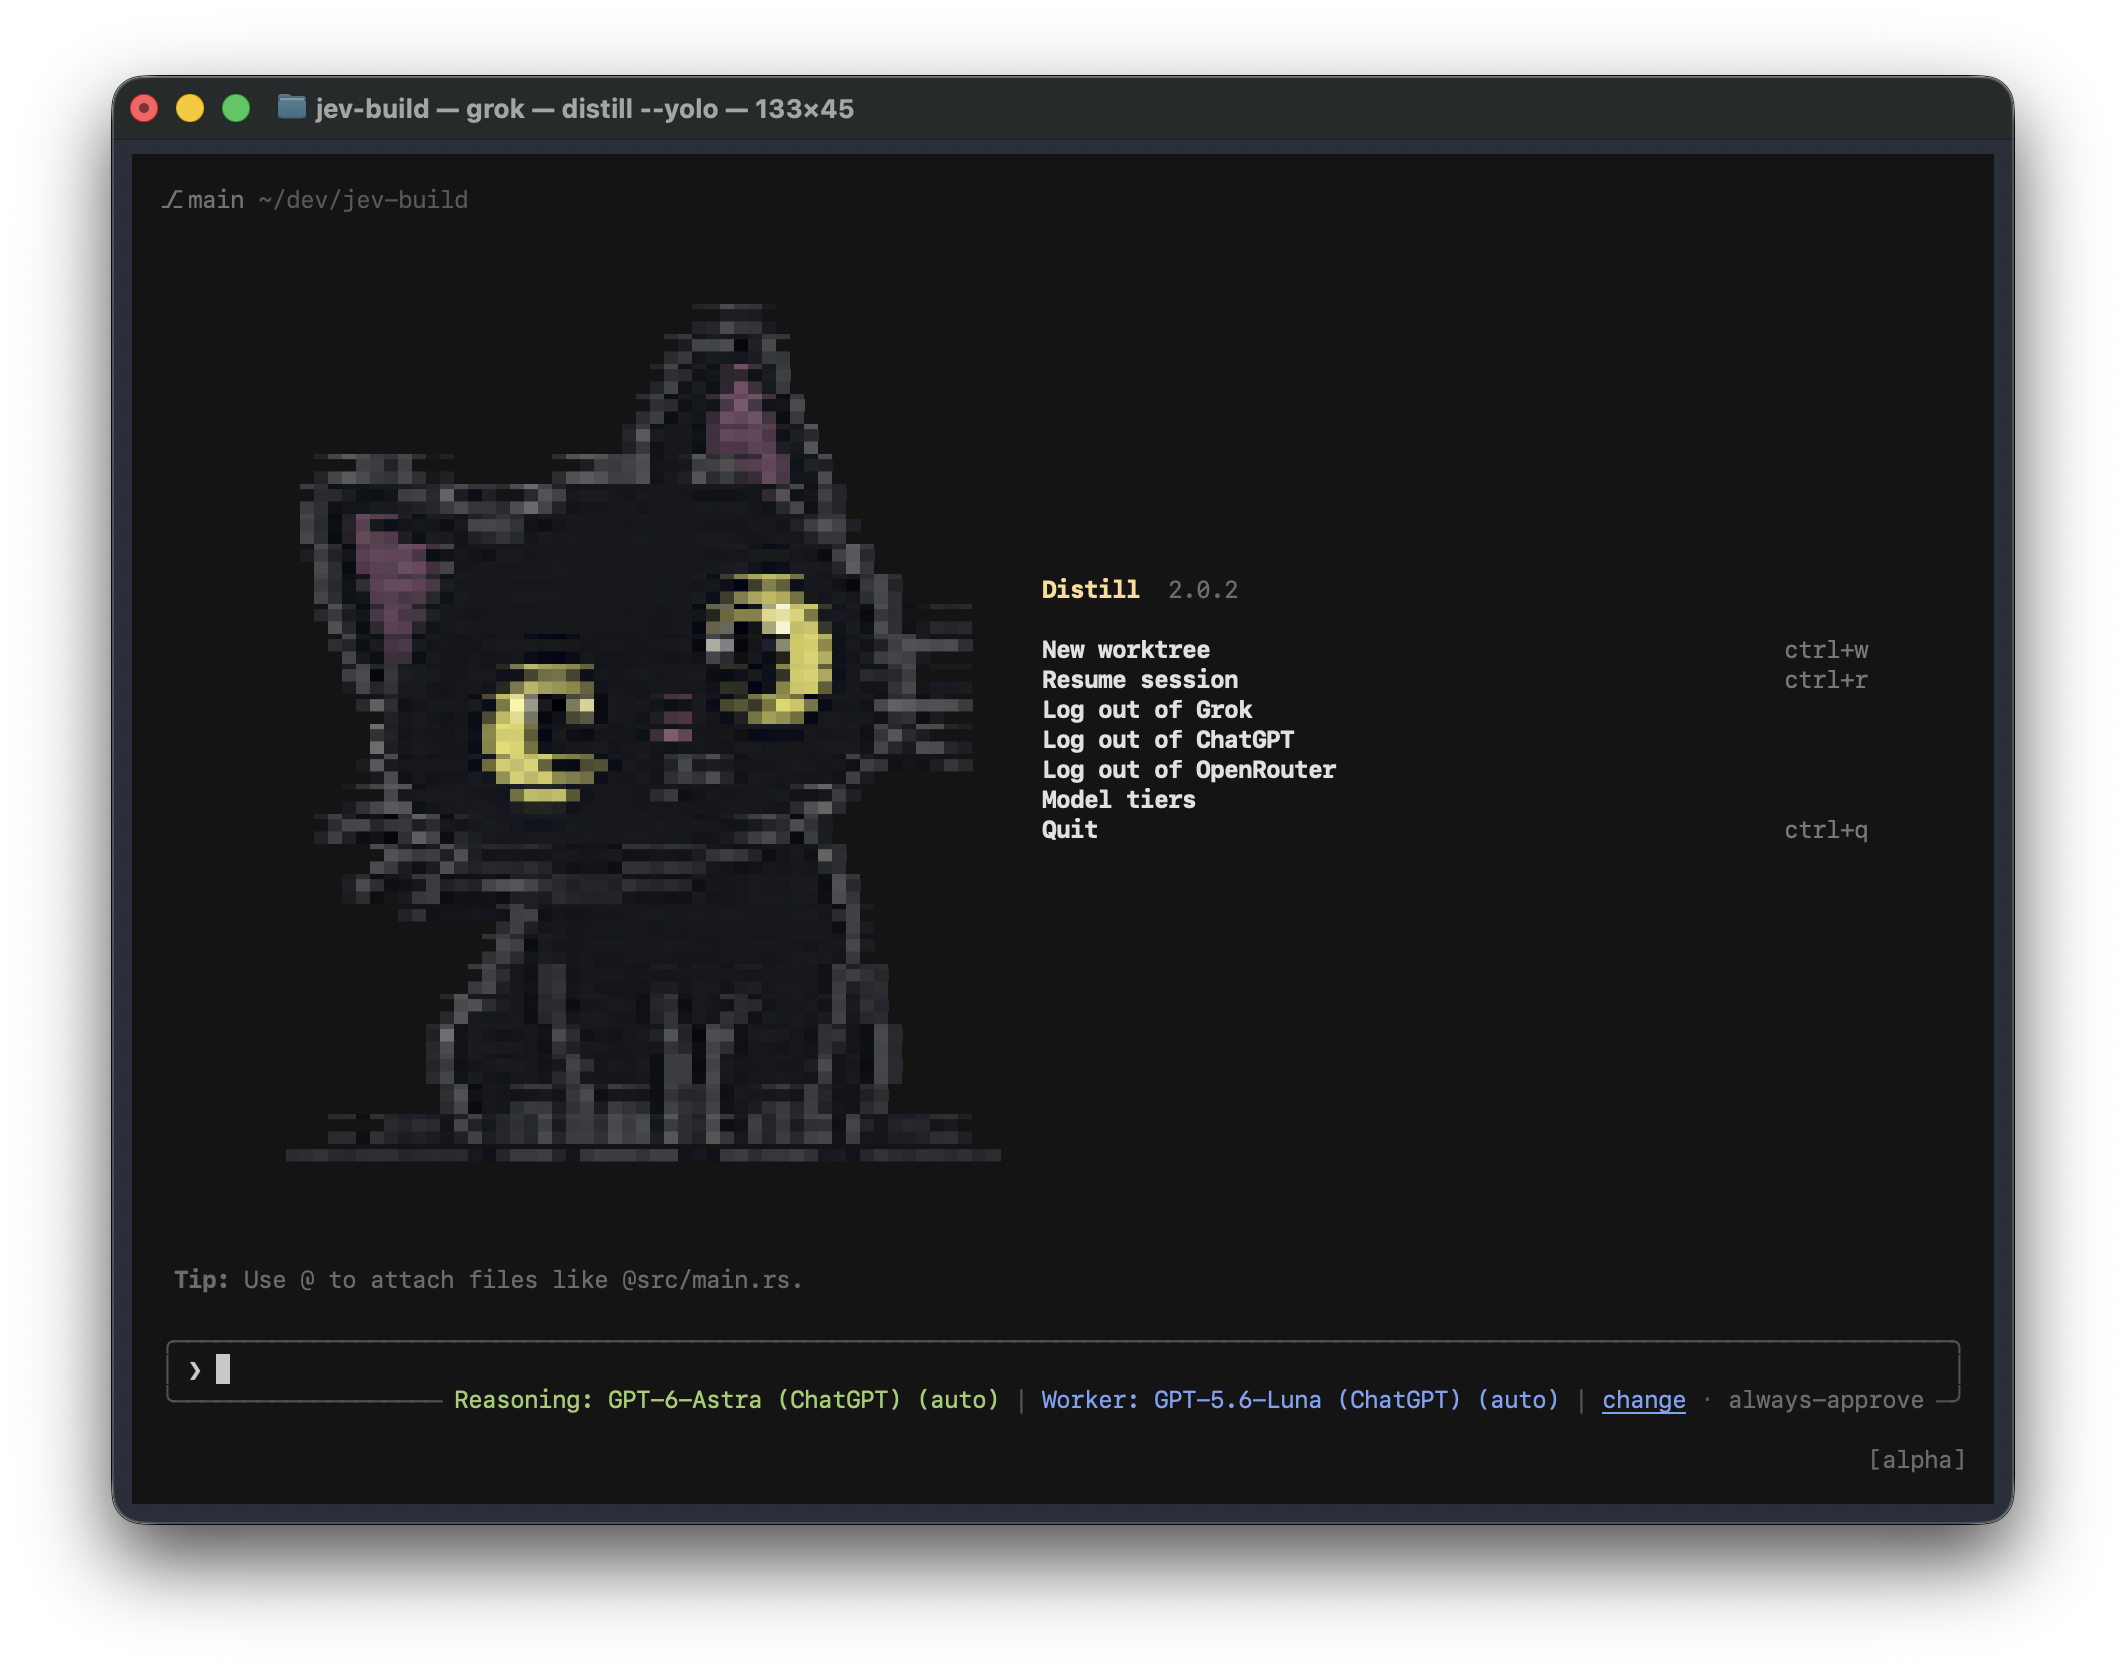The height and width of the screenshot is (1672, 2126).
Task: Click the ~/dev/jev-build path text
Action: coord(363,200)
